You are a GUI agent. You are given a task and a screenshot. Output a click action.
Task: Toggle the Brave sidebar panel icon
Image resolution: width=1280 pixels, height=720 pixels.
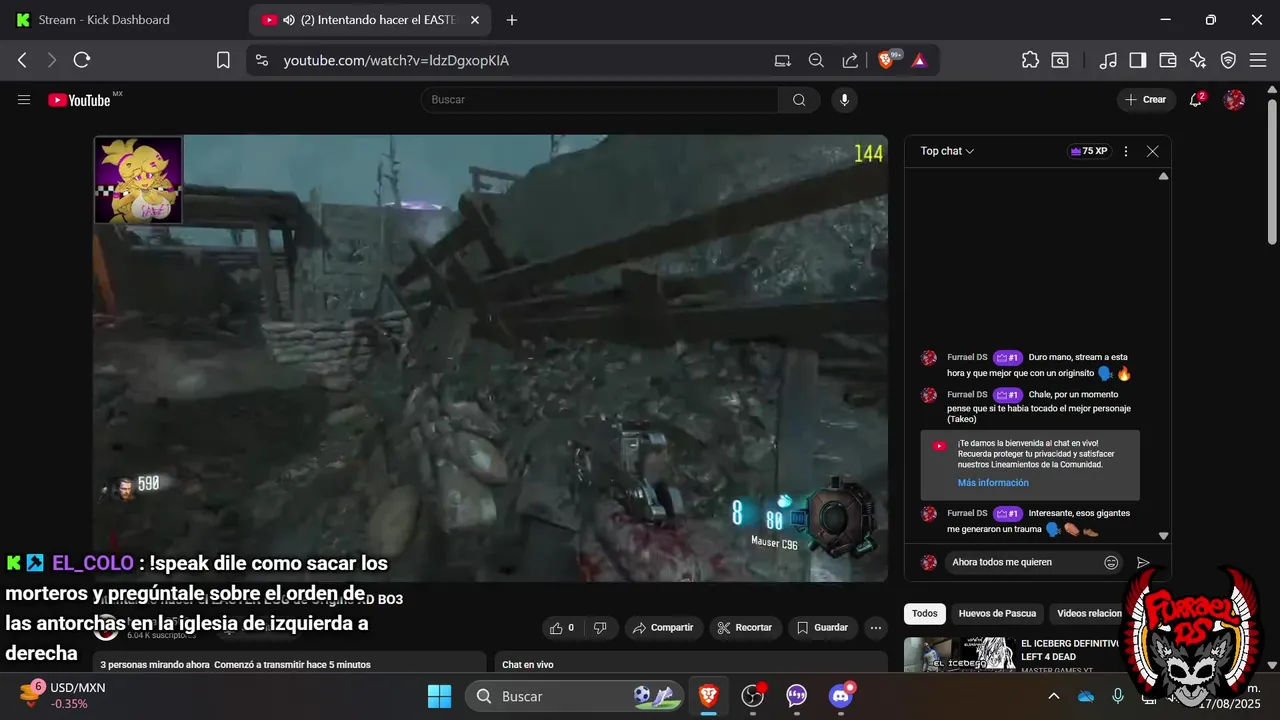[x=1137, y=60]
